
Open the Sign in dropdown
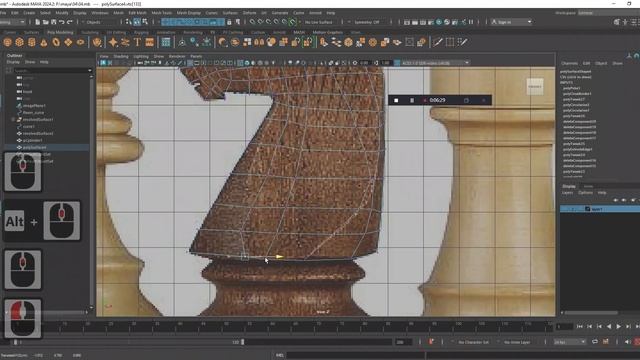pyautogui.click(x=511, y=22)
